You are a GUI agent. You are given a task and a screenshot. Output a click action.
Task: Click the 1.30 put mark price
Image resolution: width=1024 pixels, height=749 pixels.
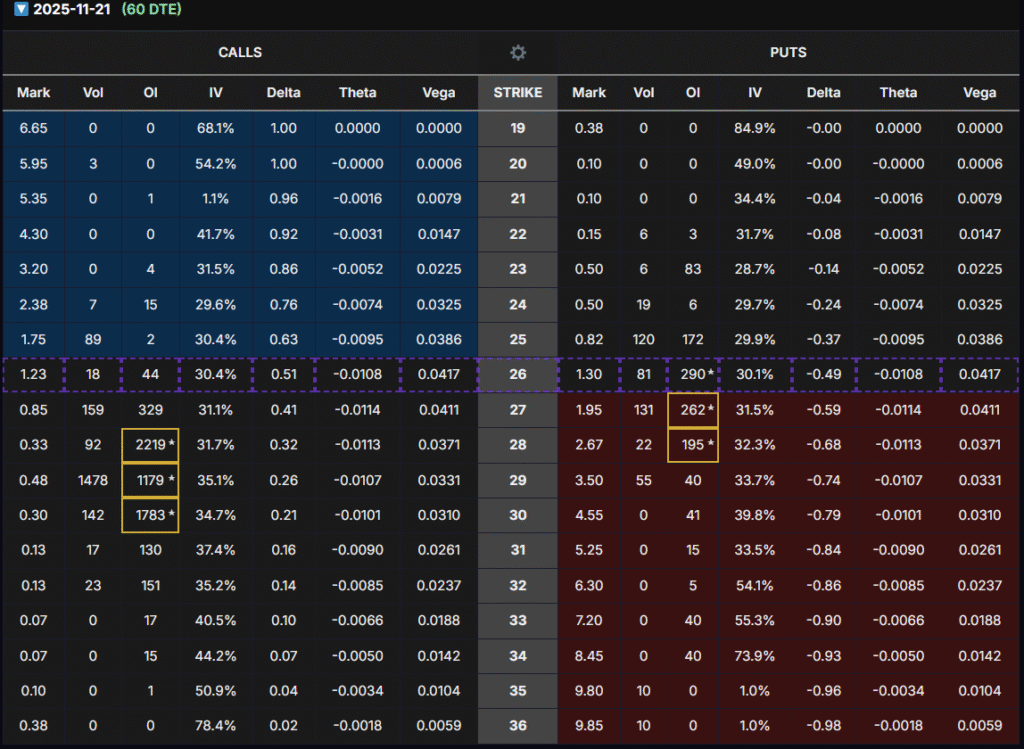pos(588,375)
